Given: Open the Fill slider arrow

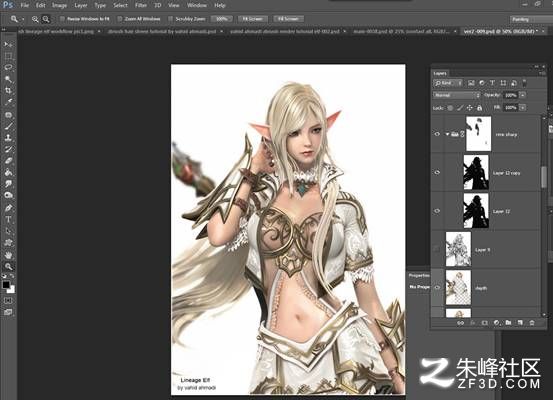Looking at the screenshot, I should (x=523, y=107).
